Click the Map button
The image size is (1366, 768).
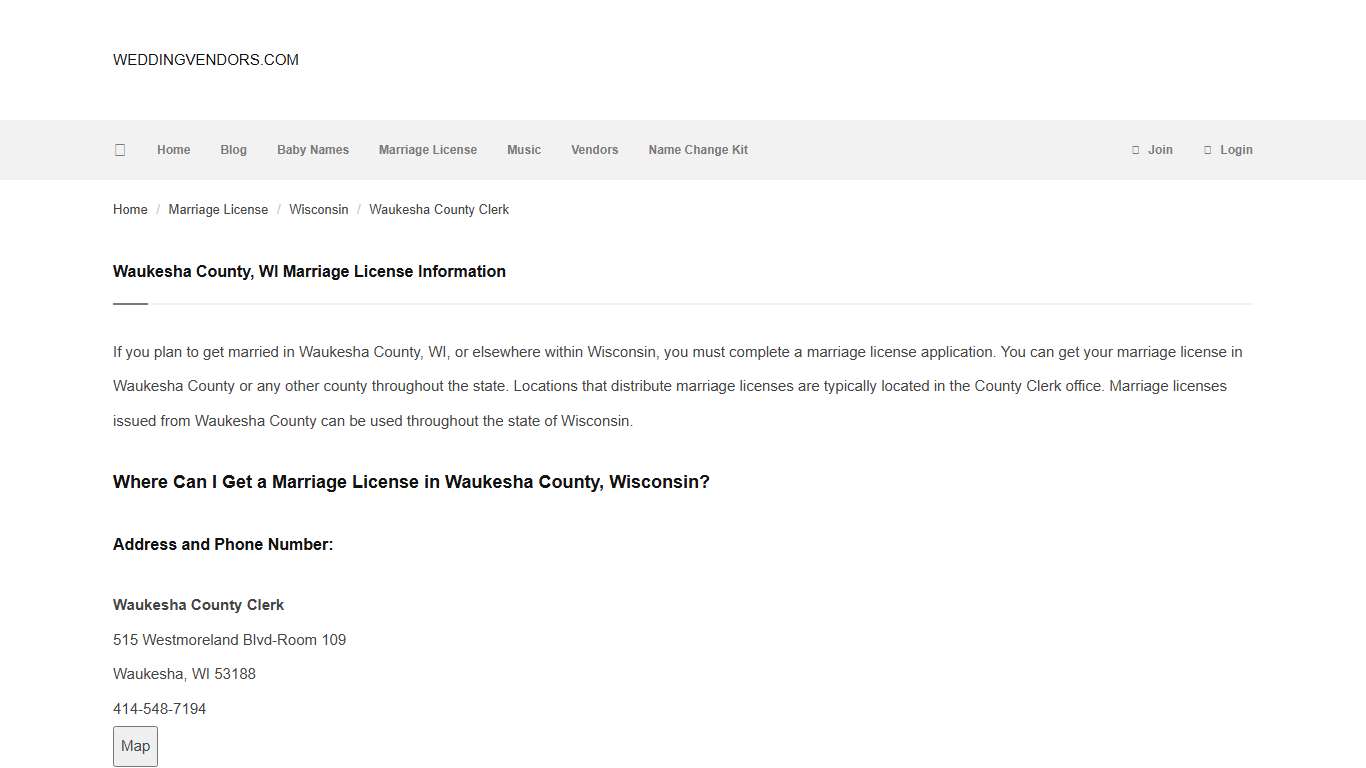(x=135, y=746)
